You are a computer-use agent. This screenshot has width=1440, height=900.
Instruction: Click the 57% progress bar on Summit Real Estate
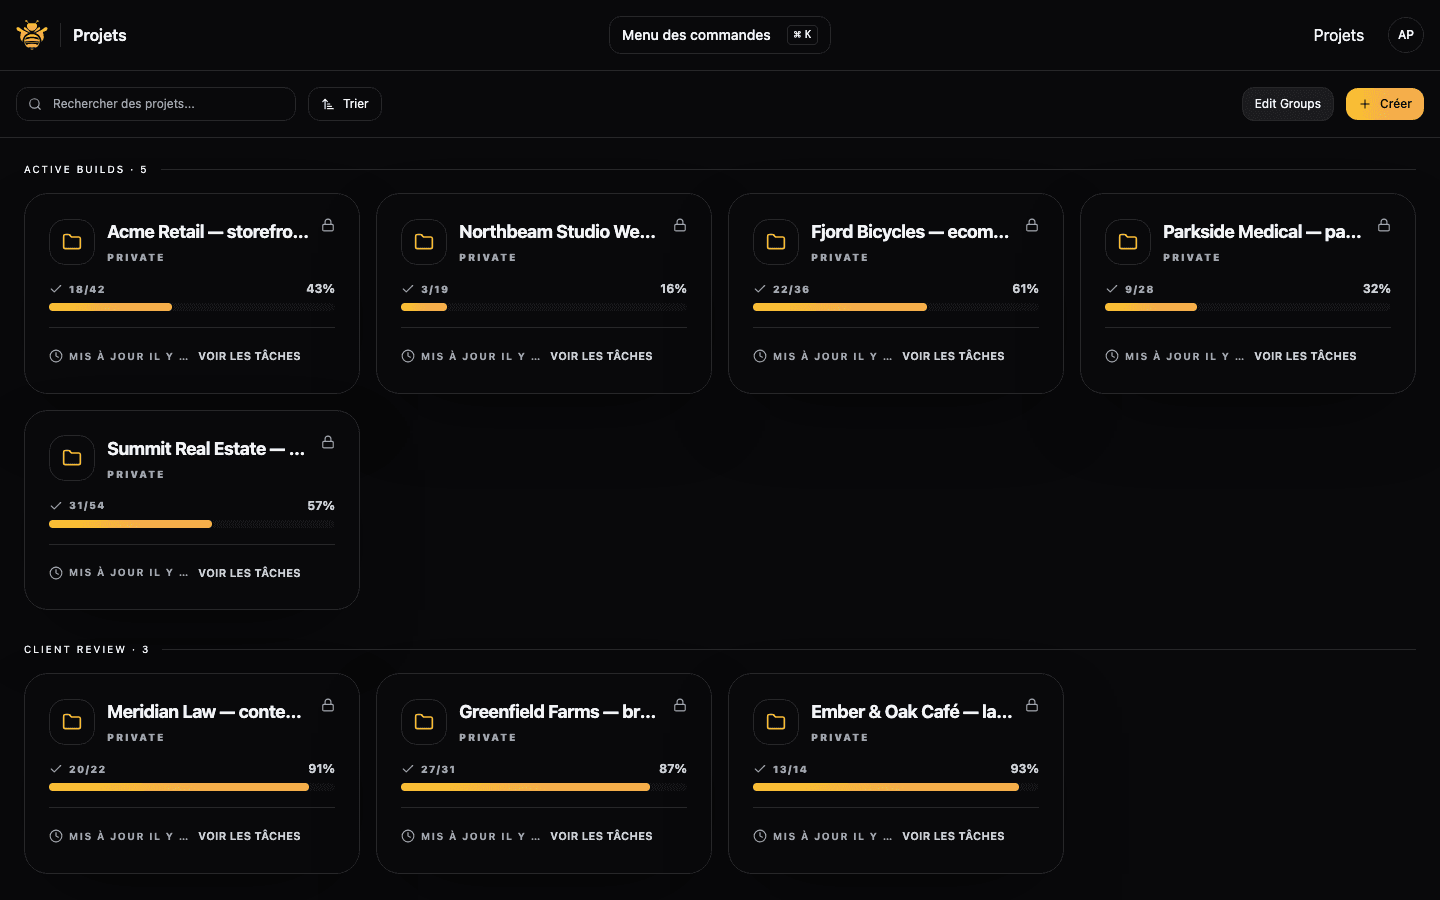click(x=191, y=524)
